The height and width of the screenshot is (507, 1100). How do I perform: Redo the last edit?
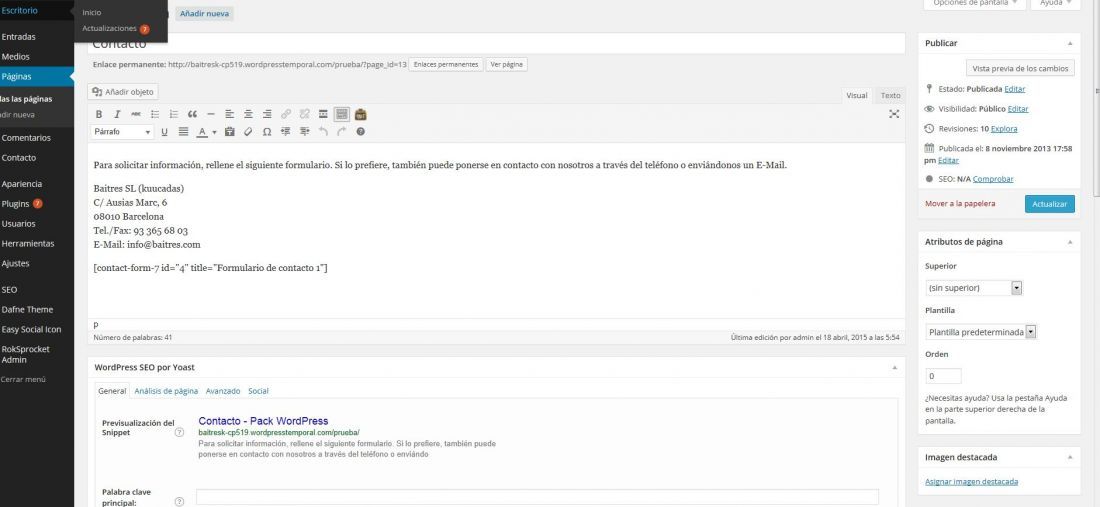coord(342,132)
